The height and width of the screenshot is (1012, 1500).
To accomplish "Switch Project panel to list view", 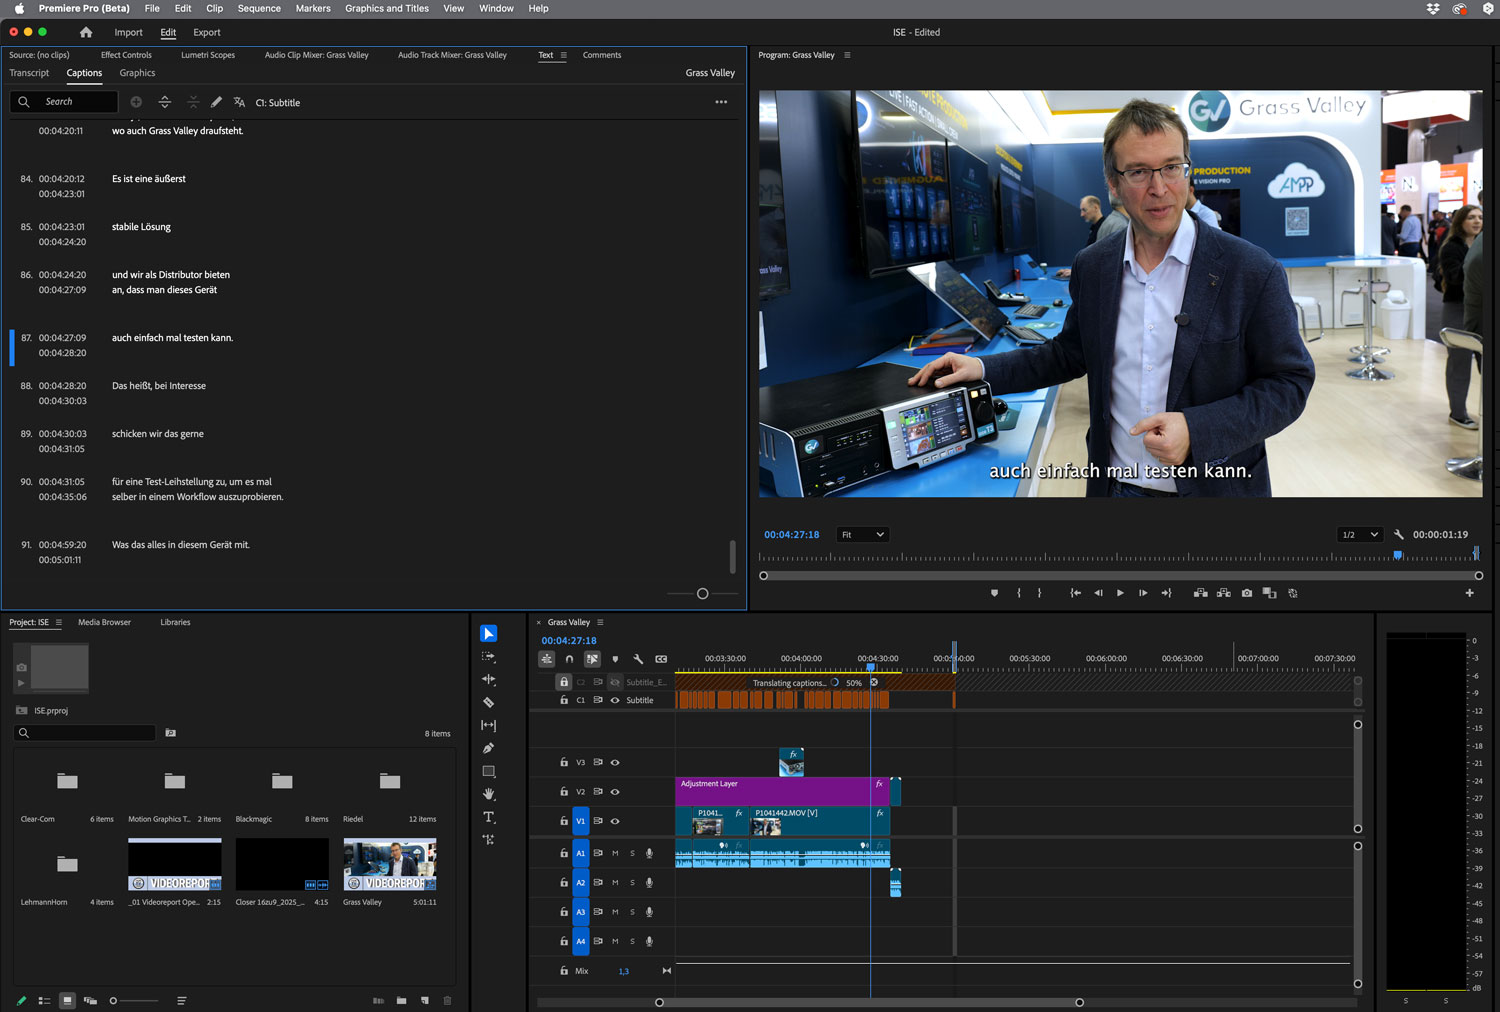I will point(44,1000).
